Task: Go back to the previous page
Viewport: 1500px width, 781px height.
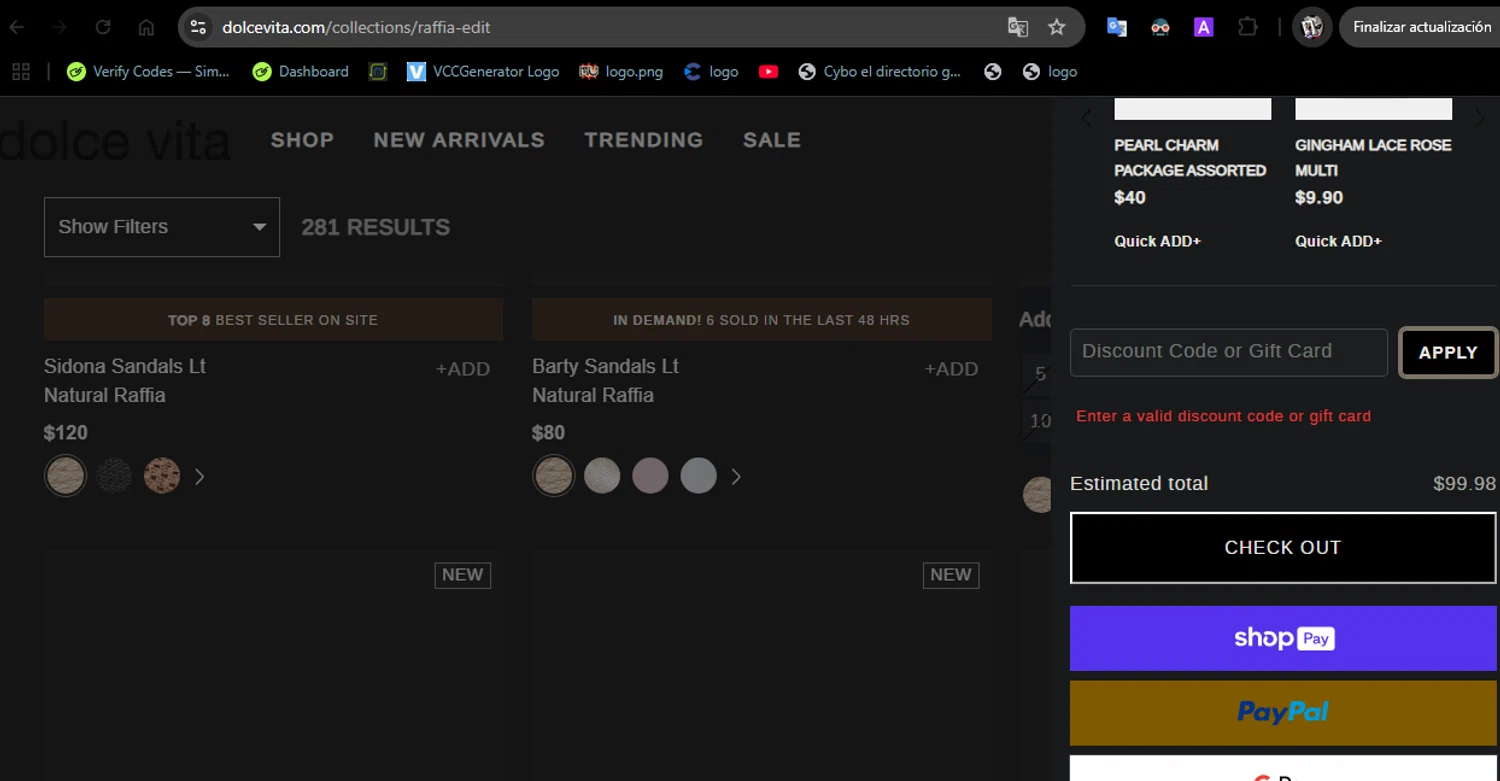Action: click(x=17, y=27)
